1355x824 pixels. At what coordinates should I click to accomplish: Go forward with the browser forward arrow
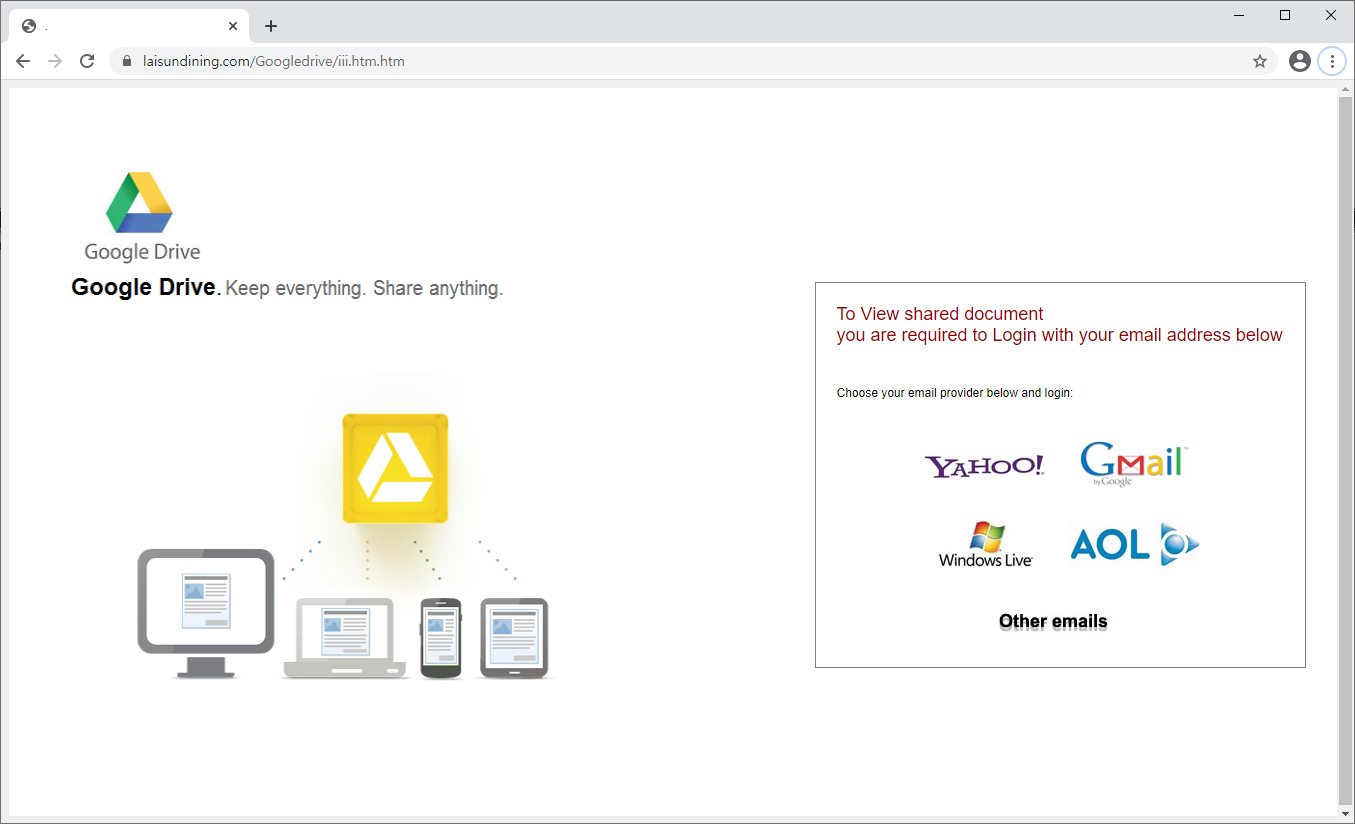pos(55,61)
